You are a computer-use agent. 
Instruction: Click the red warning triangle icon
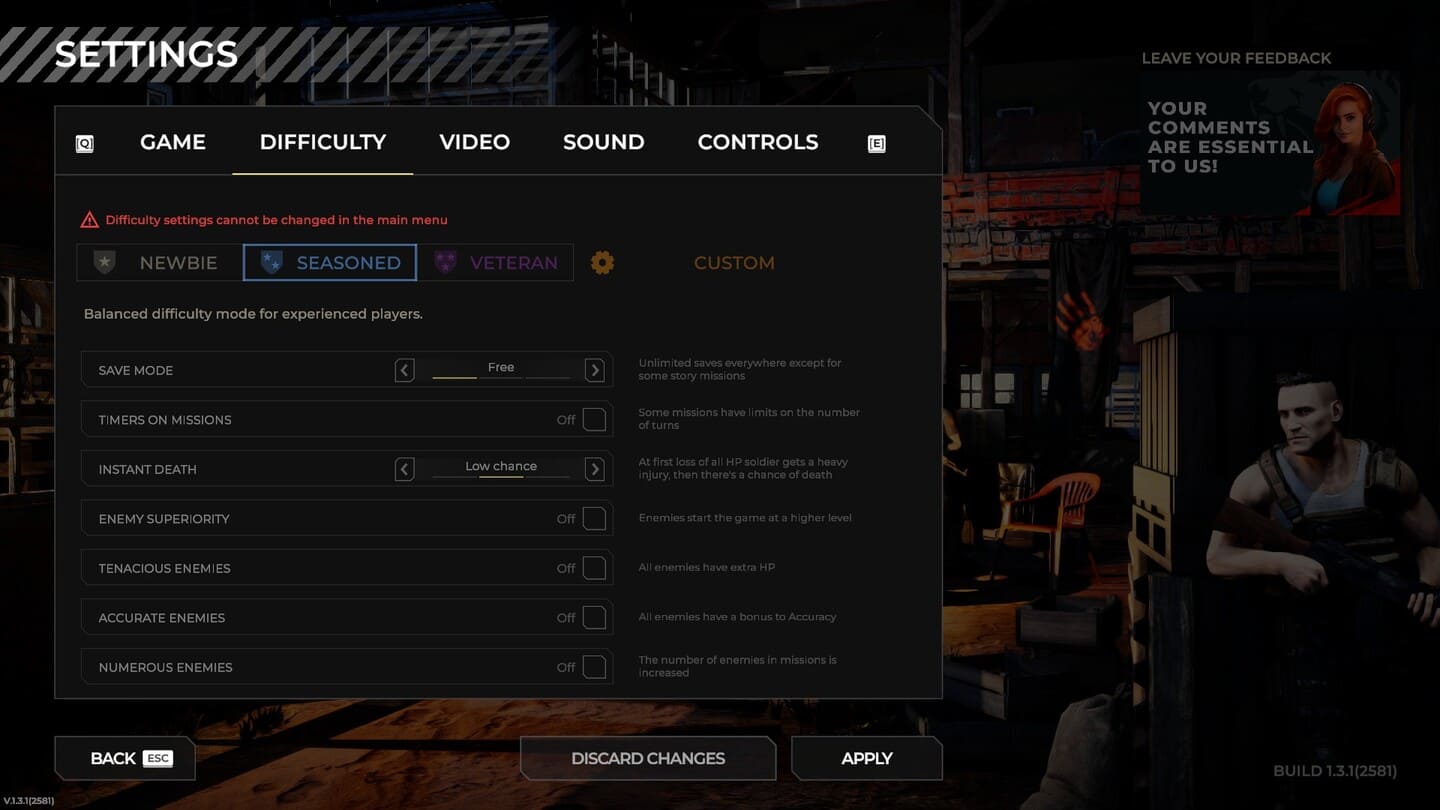90,220
